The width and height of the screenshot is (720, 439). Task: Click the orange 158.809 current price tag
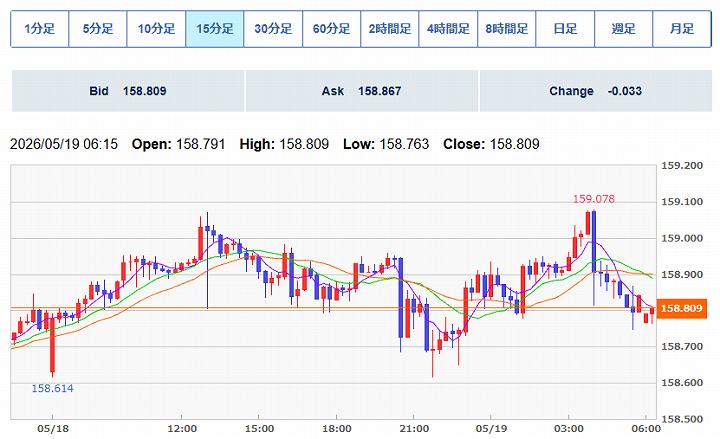click(681, 308)
